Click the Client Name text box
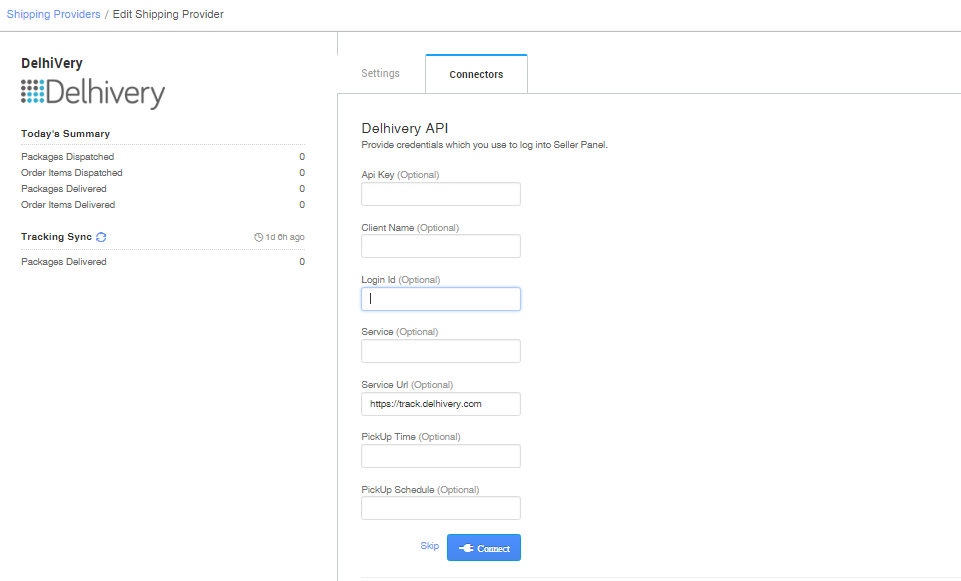This screenshot has height=581, width=961. pyautogui.click(x=440, y=246)
